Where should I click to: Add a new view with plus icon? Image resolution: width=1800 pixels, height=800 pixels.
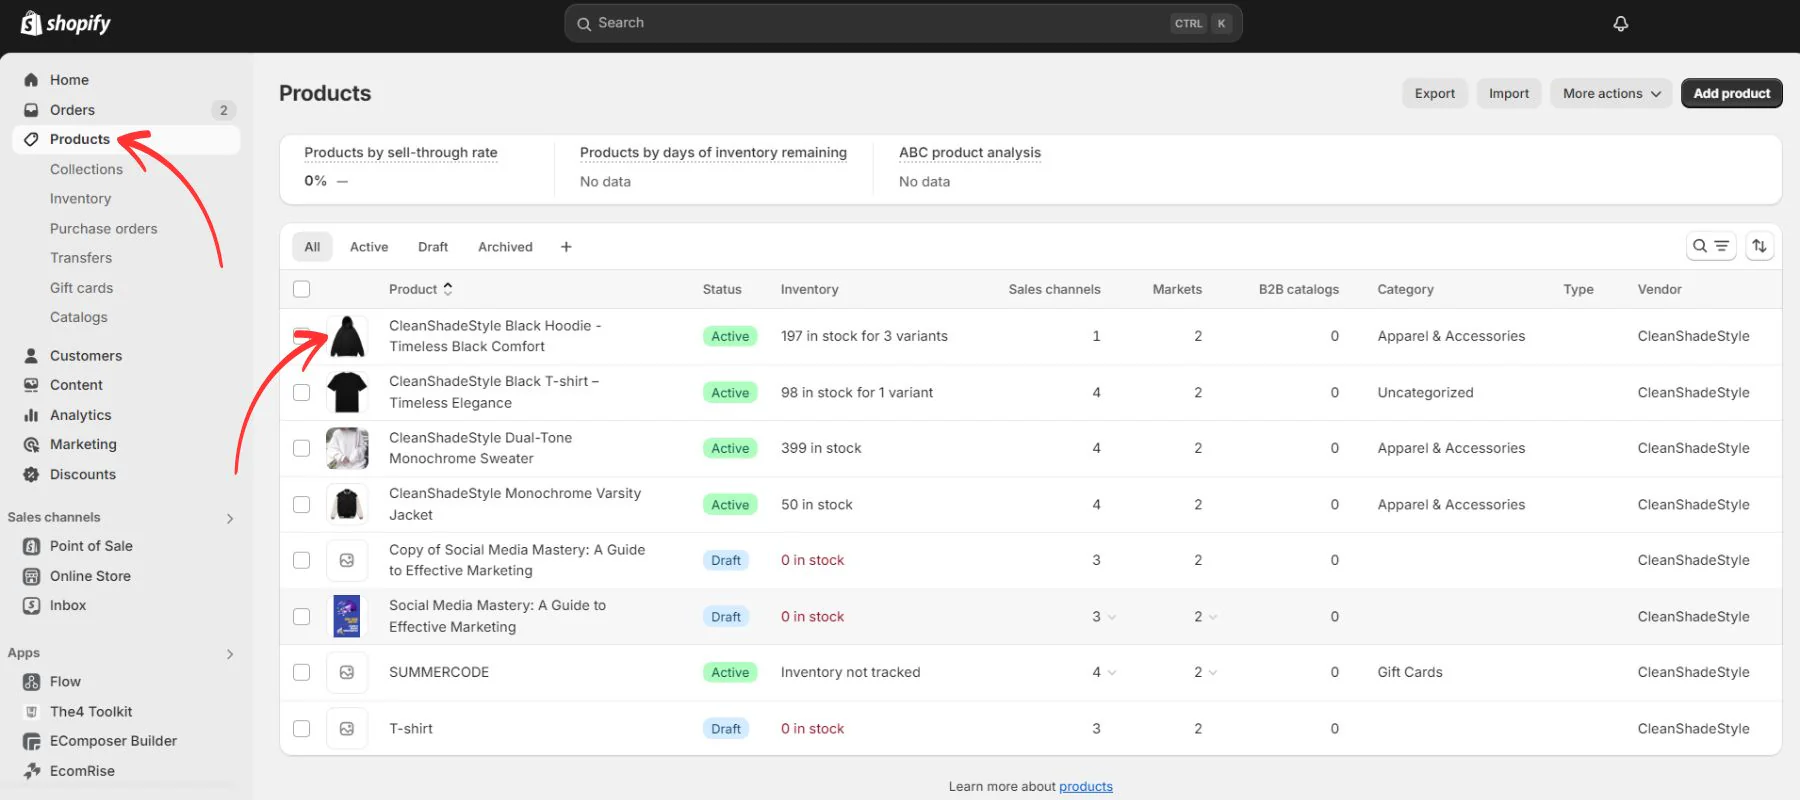coord(566,247)
